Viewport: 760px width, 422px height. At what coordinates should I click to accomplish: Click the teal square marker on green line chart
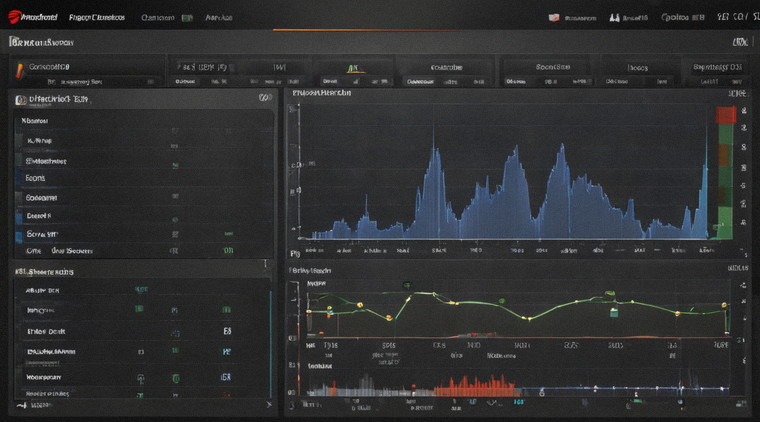pos(614,313)
